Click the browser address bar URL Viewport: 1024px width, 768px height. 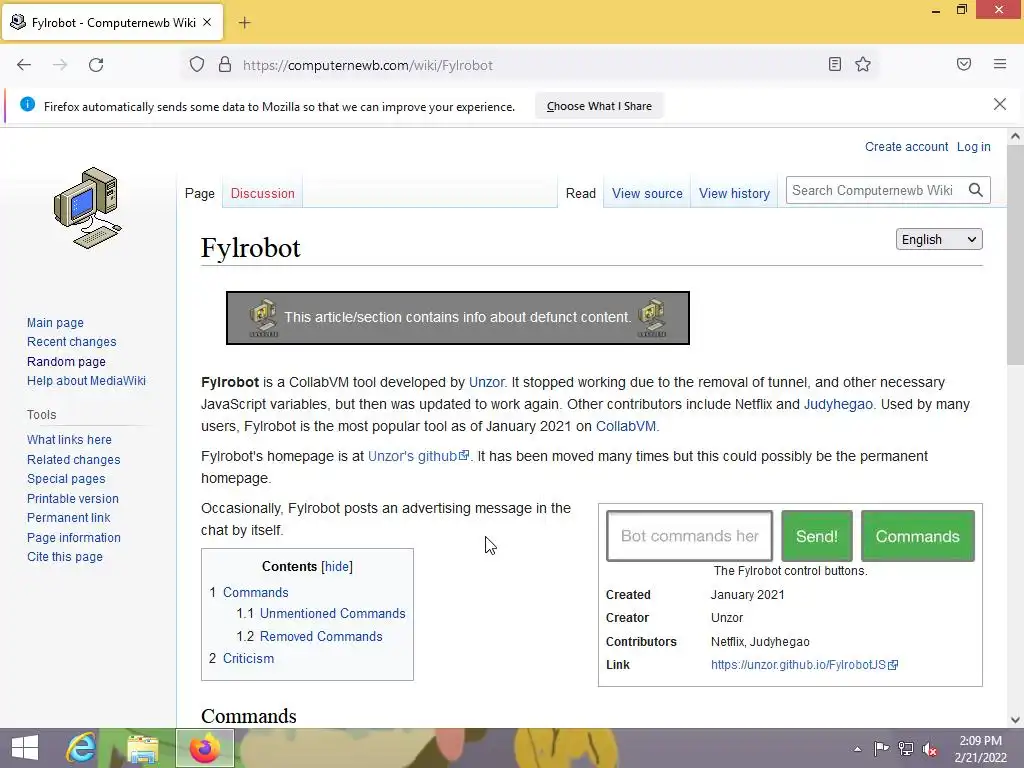coord(368,65)
